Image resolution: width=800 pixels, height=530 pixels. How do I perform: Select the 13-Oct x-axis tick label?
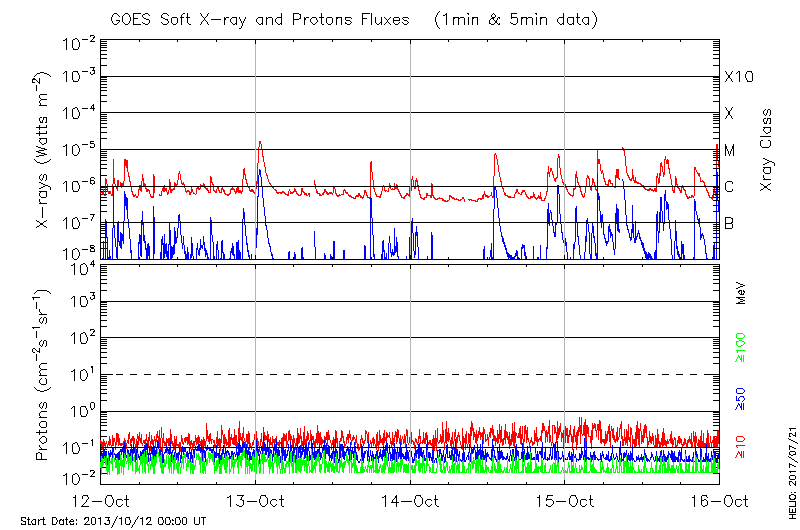pos(256,500)
